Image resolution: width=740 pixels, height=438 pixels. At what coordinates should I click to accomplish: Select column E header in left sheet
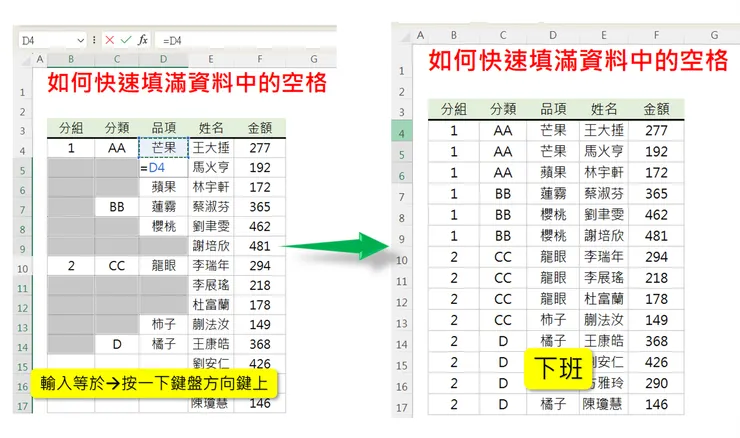point(210,59)
